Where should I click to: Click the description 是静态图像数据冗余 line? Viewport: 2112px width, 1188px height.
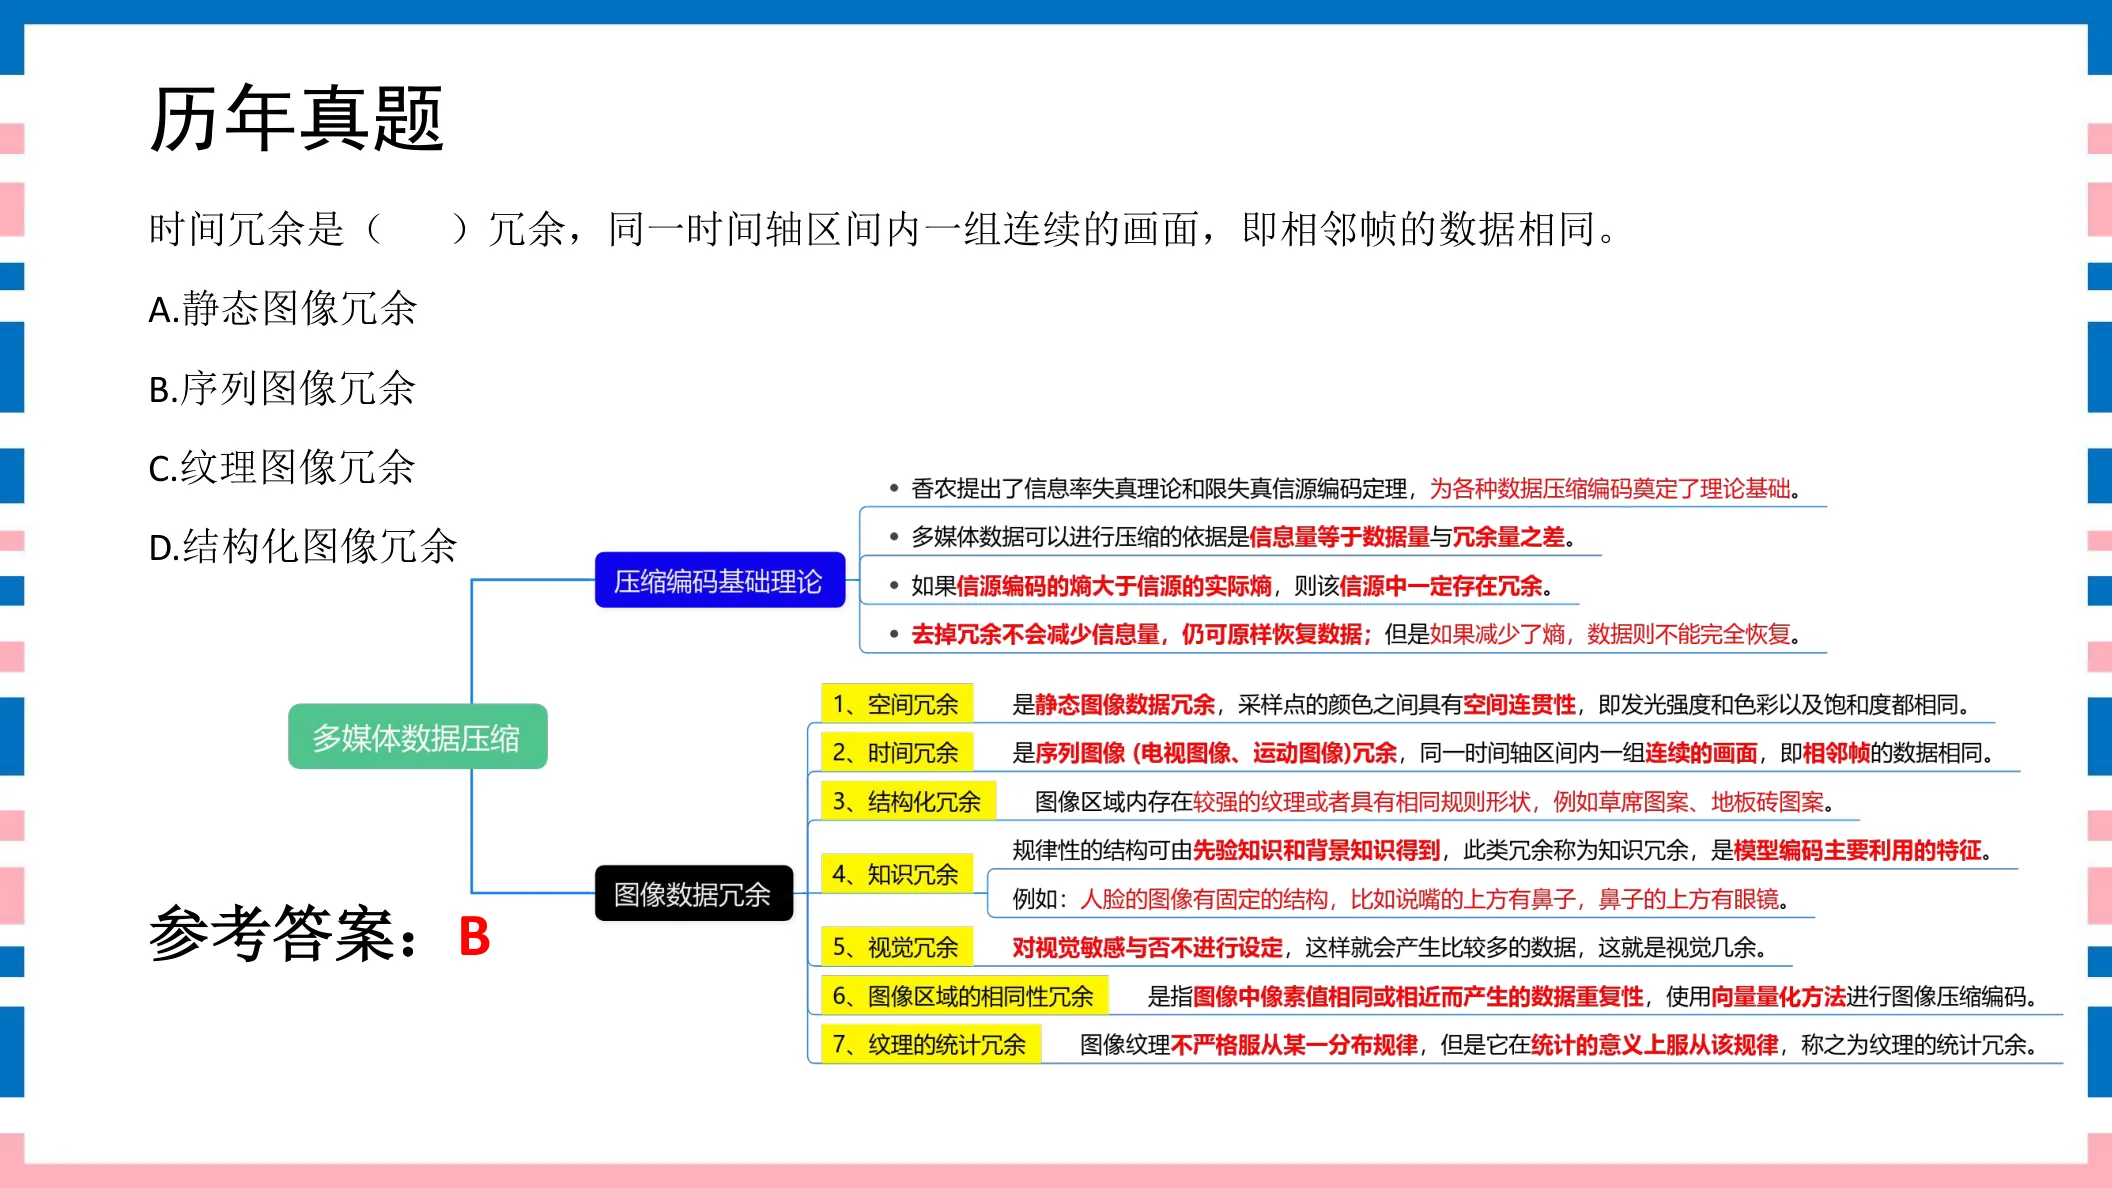pyautogui.click(x=1492, y=704)
